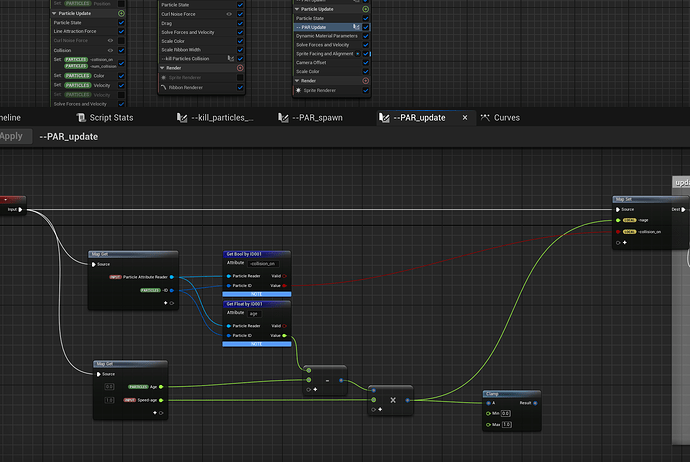Close the --PAR_update tab

(x=465, y=117)
